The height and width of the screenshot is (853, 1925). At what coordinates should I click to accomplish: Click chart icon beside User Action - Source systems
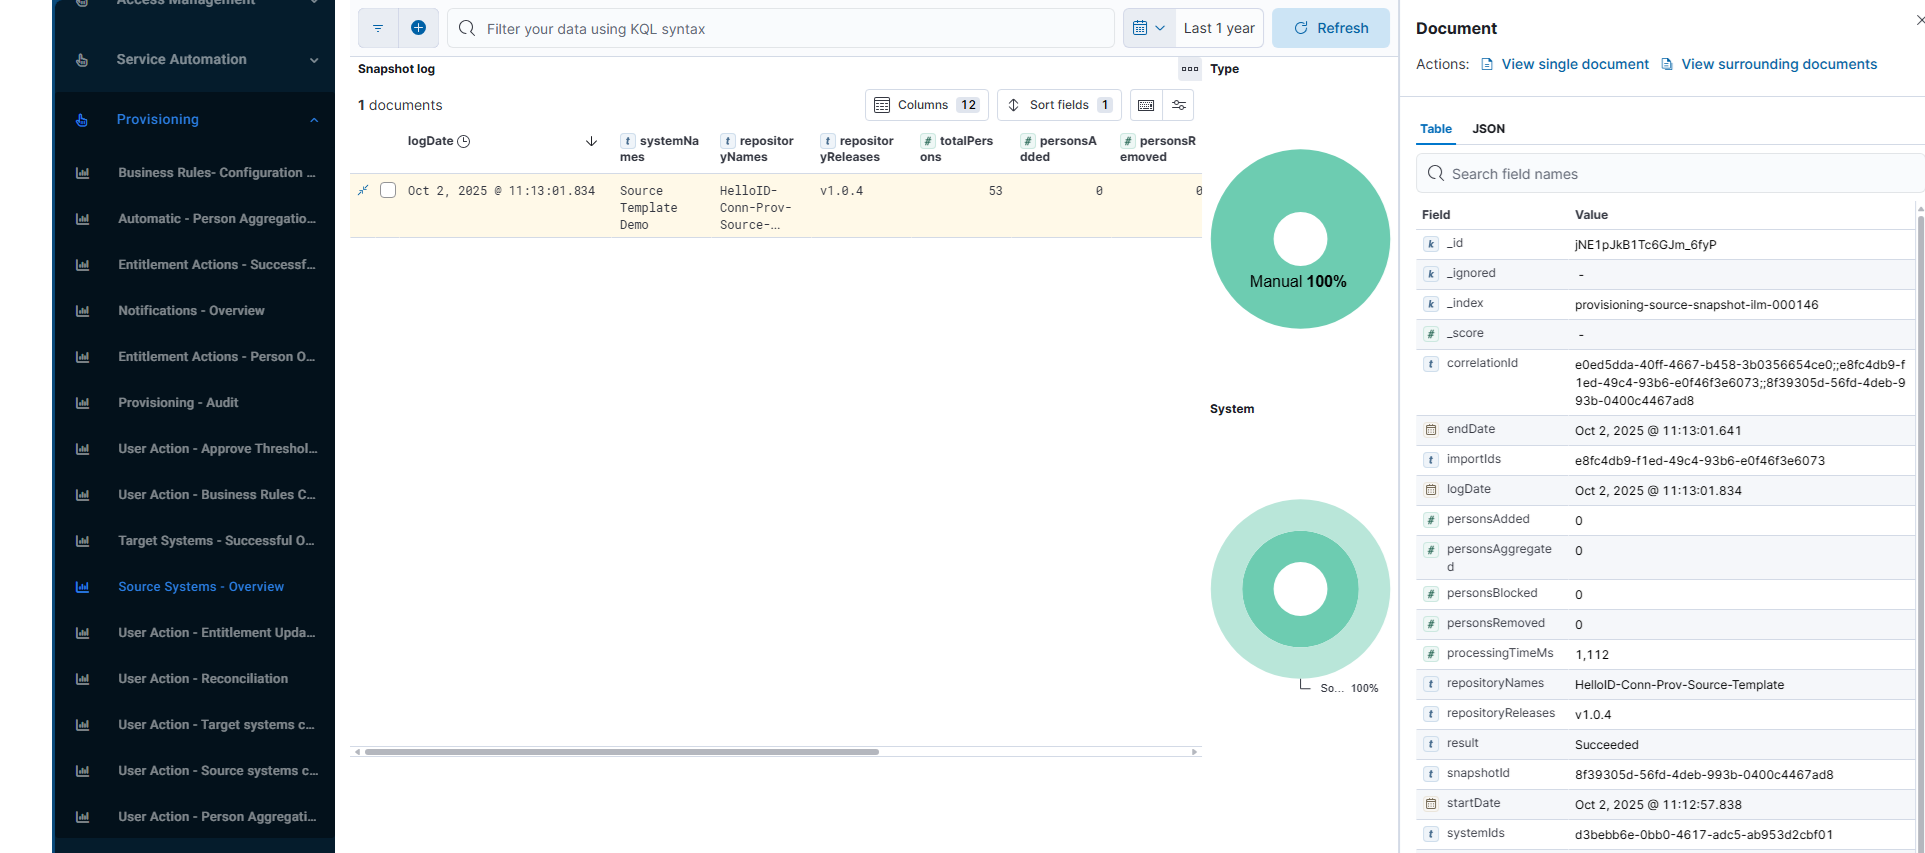coord(83,771)
